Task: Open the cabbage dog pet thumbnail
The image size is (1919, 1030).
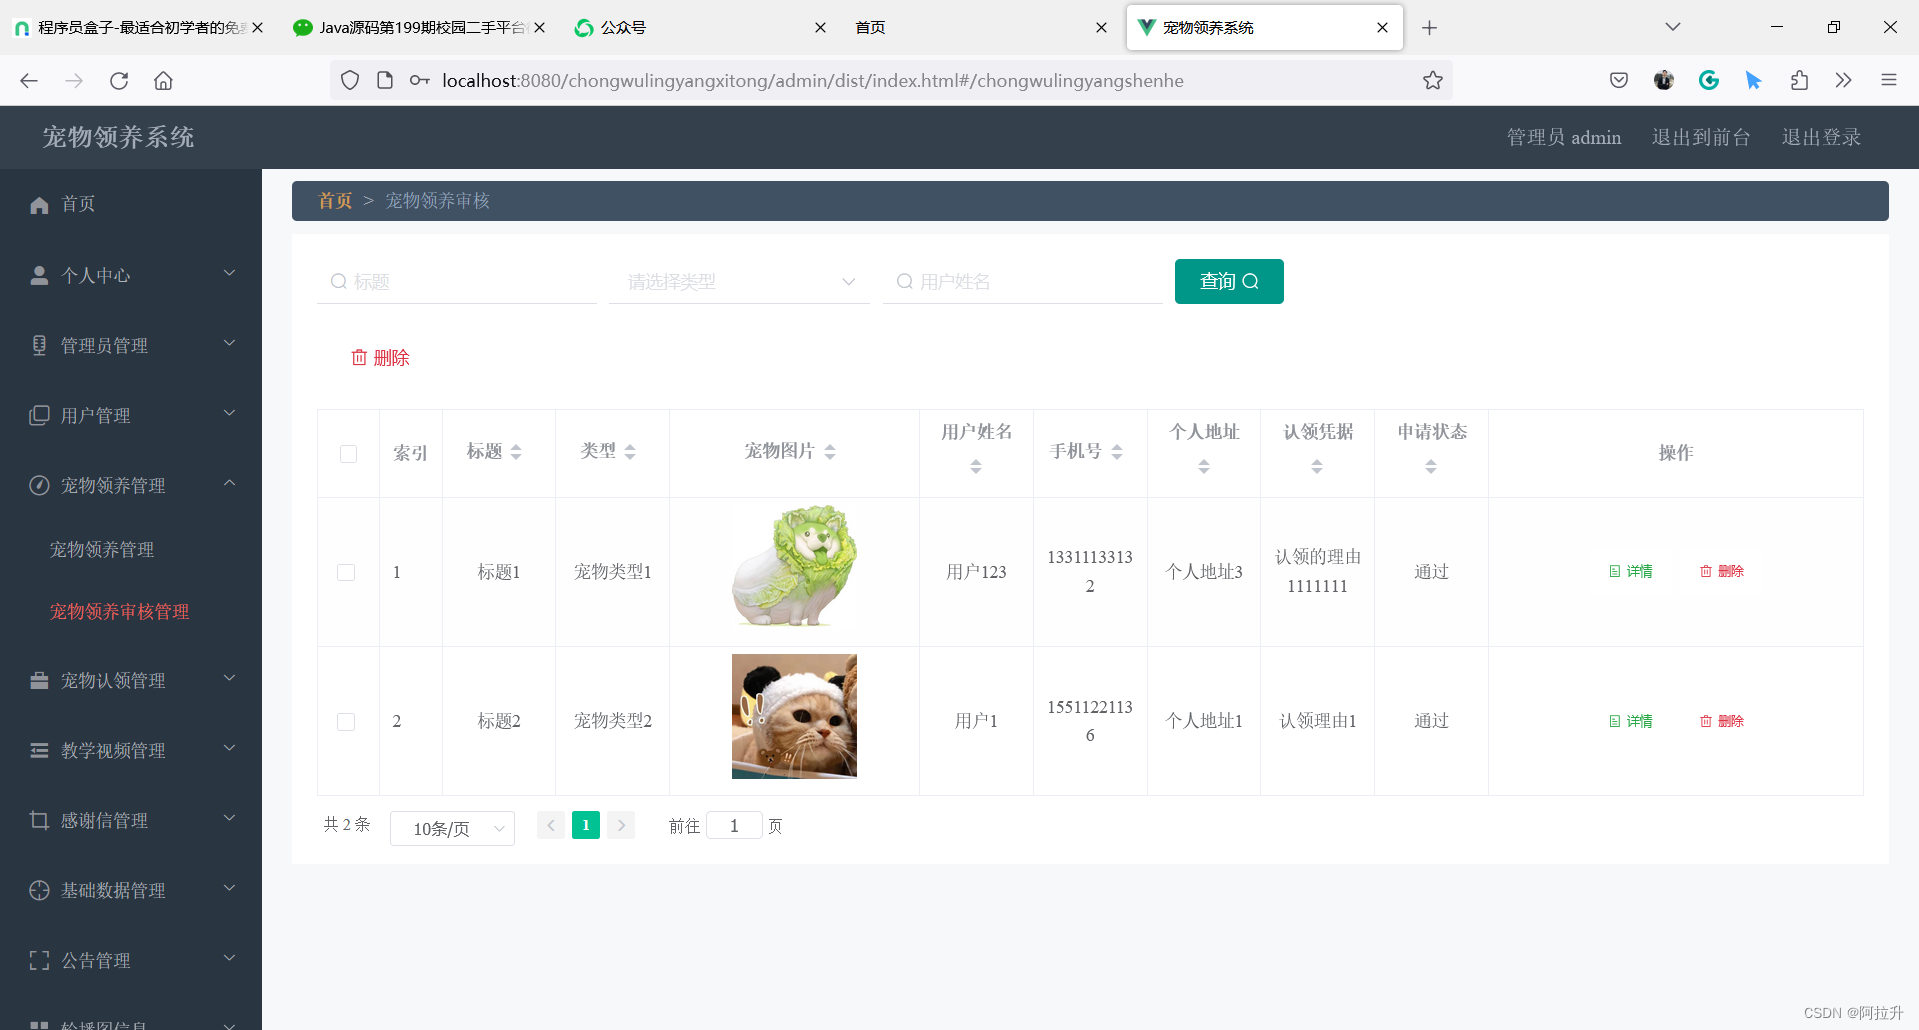Action: [794, 566]
